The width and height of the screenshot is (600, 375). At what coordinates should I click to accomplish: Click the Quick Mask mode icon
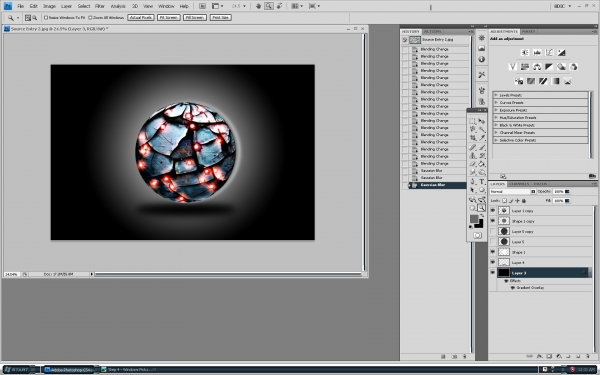[477, 235]
